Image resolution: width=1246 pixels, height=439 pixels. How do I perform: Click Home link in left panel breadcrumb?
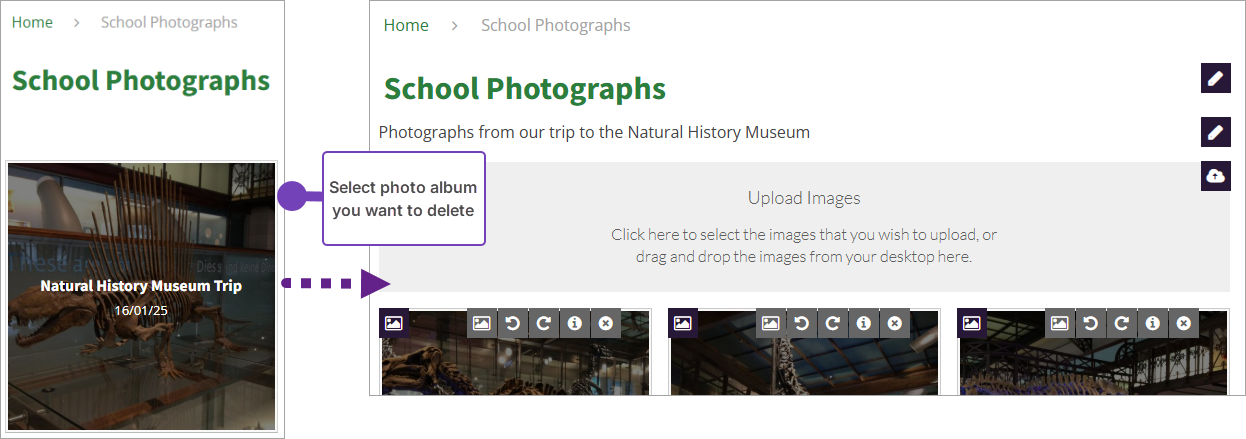[32, 22]
